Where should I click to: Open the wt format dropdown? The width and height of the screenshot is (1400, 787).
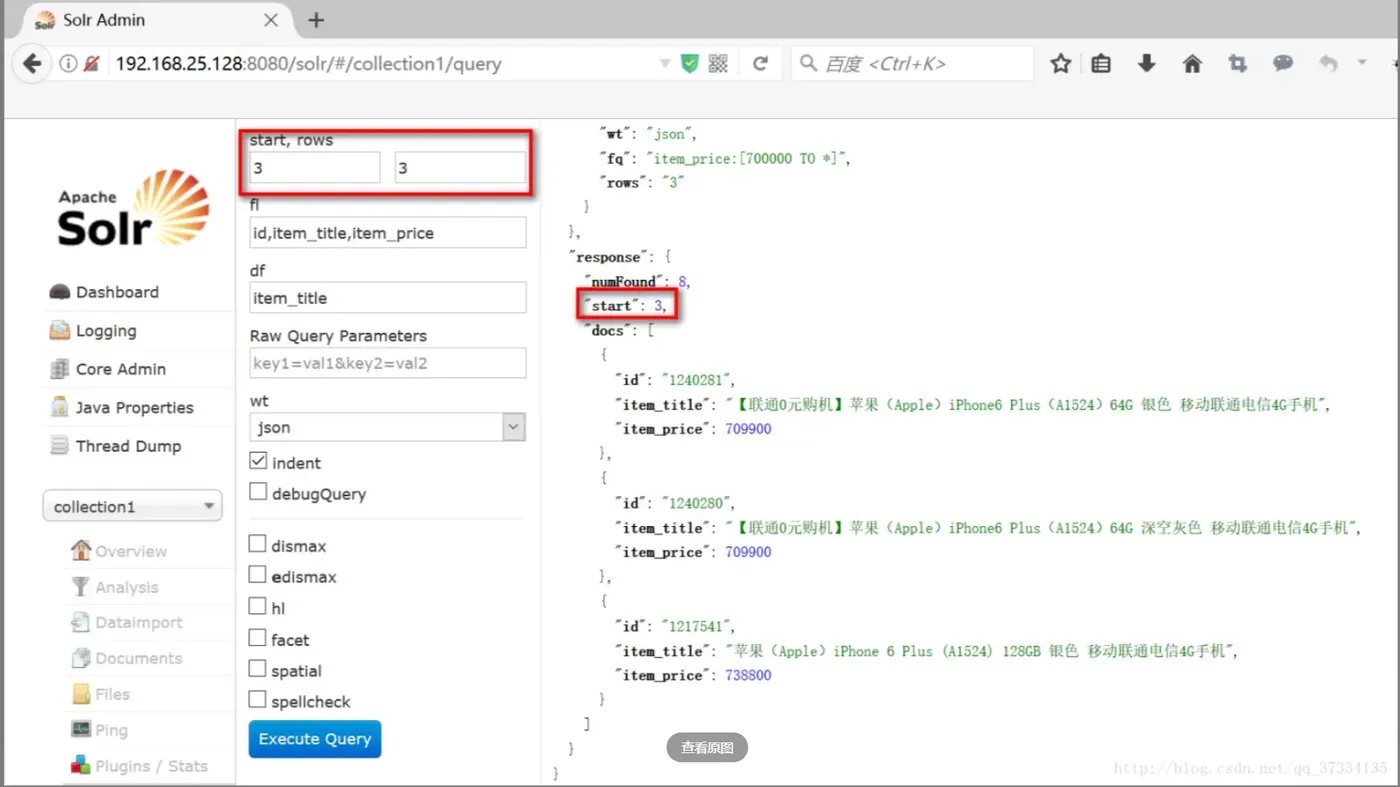click(388, 427)
